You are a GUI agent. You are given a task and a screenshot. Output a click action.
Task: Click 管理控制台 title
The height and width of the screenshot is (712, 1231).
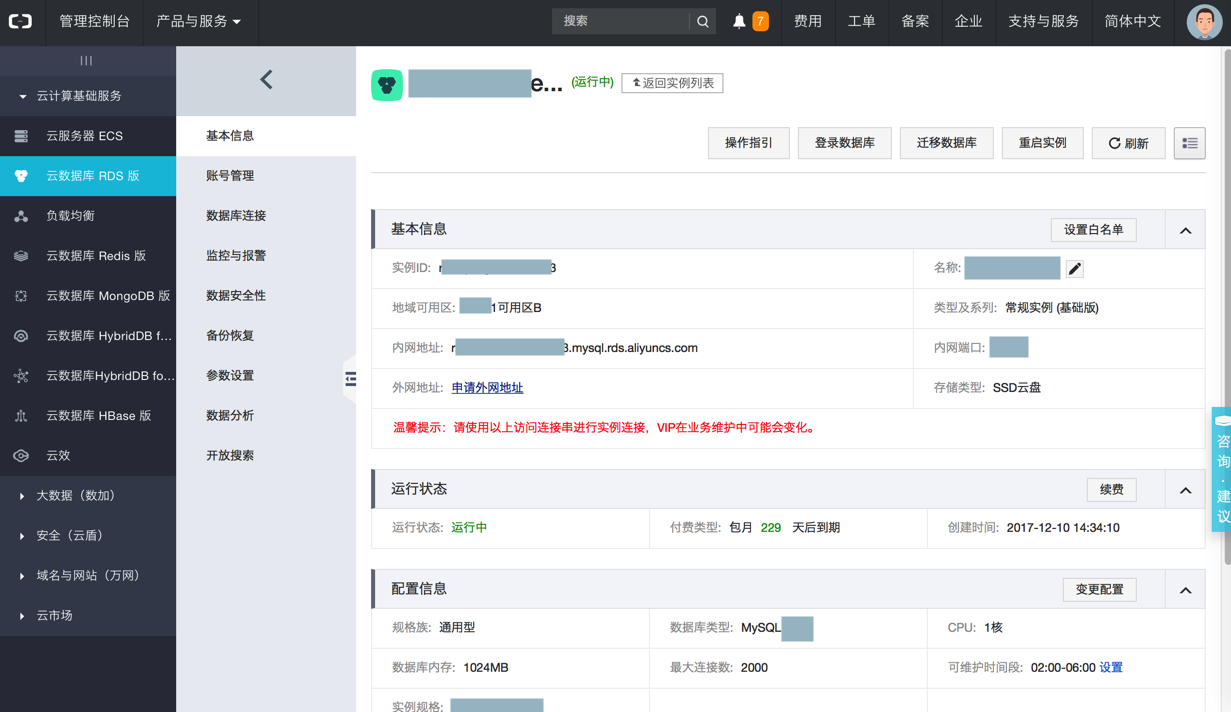point(94,21)
